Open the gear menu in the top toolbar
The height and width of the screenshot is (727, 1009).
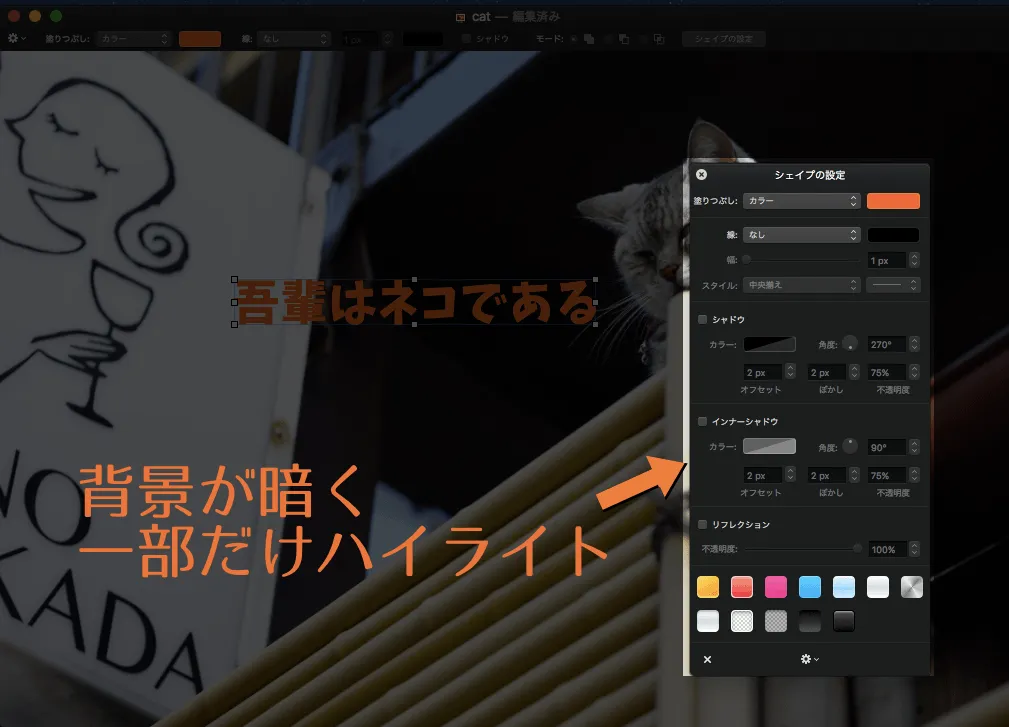click(16, 39)
